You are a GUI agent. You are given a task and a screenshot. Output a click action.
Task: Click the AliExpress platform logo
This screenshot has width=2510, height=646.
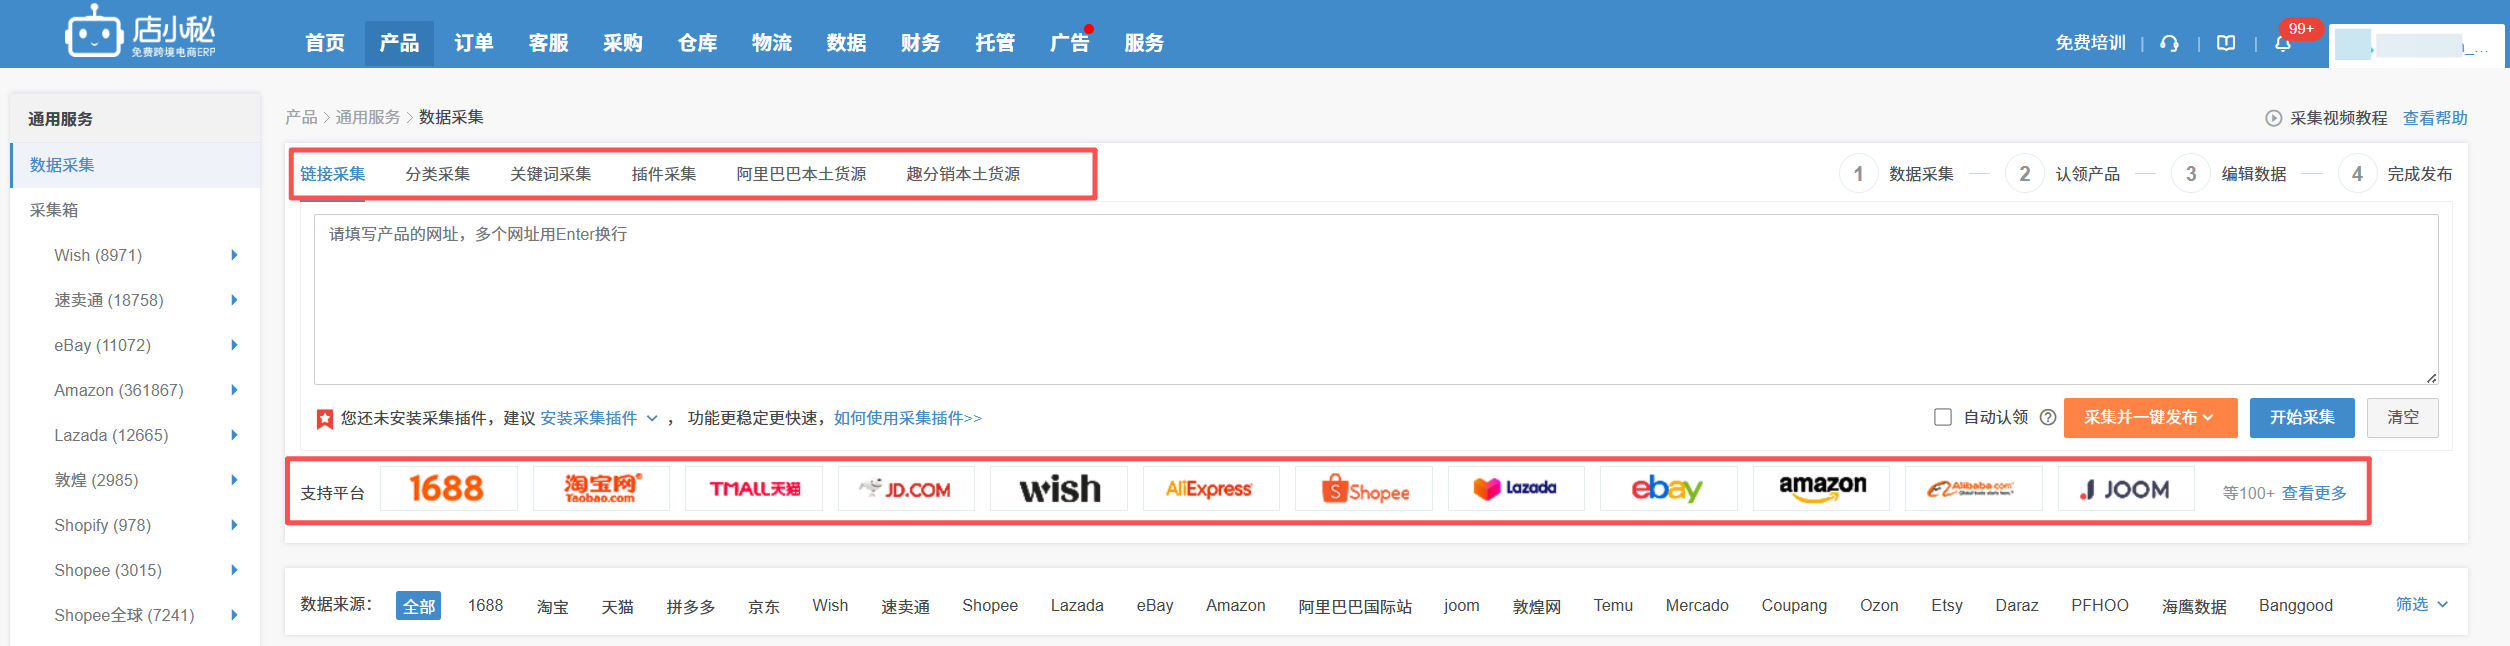click(1211, 489)
